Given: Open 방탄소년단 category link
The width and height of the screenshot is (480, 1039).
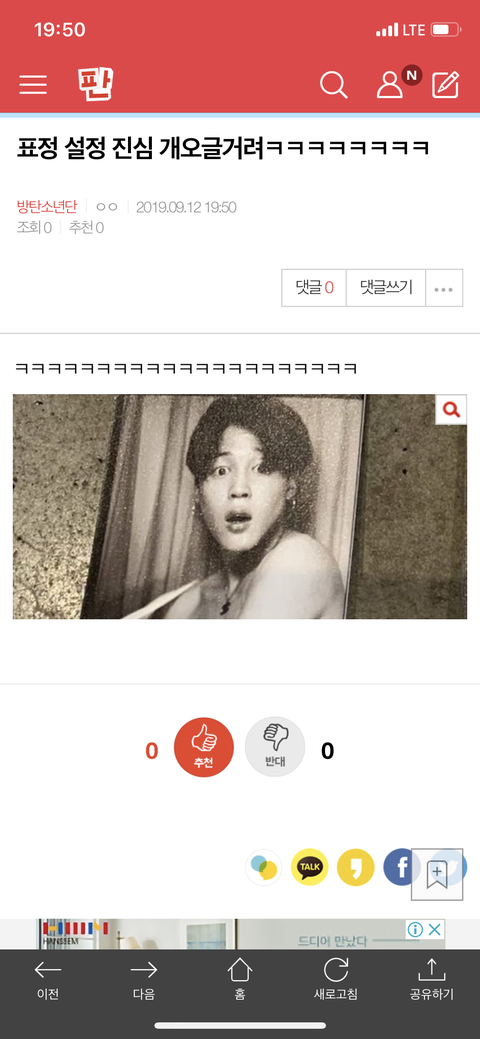Looking at the screenshot, I should coord(47,207).
